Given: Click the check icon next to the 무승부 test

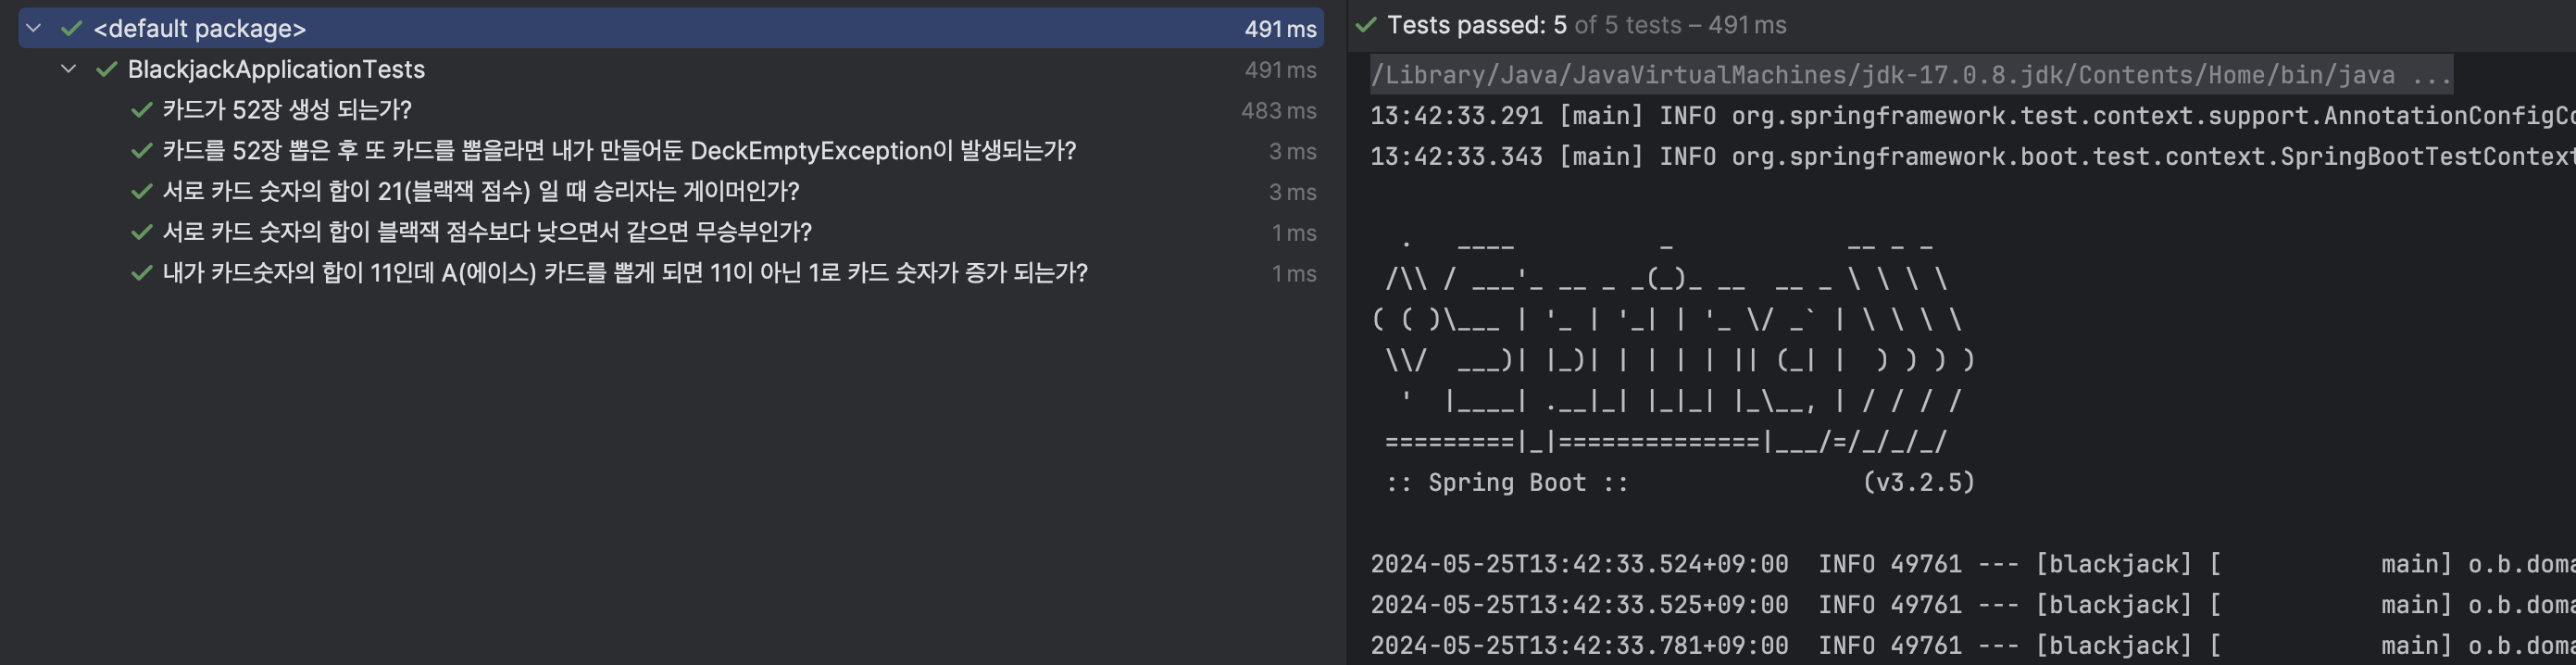Looking at the screenshot, I should click(x=140, y=232).
